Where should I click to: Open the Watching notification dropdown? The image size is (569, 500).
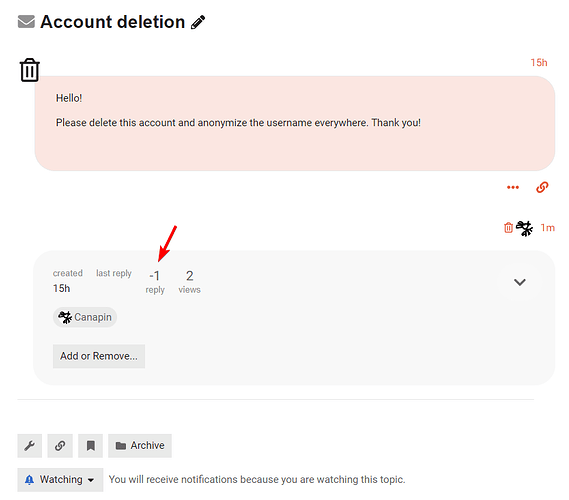coord(60,480)
